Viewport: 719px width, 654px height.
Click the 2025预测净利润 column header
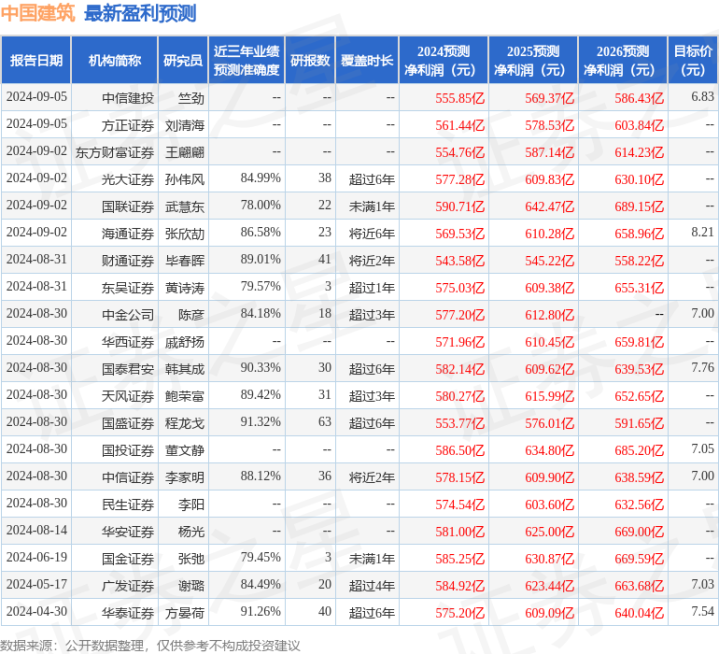click(x=533, y=60)
